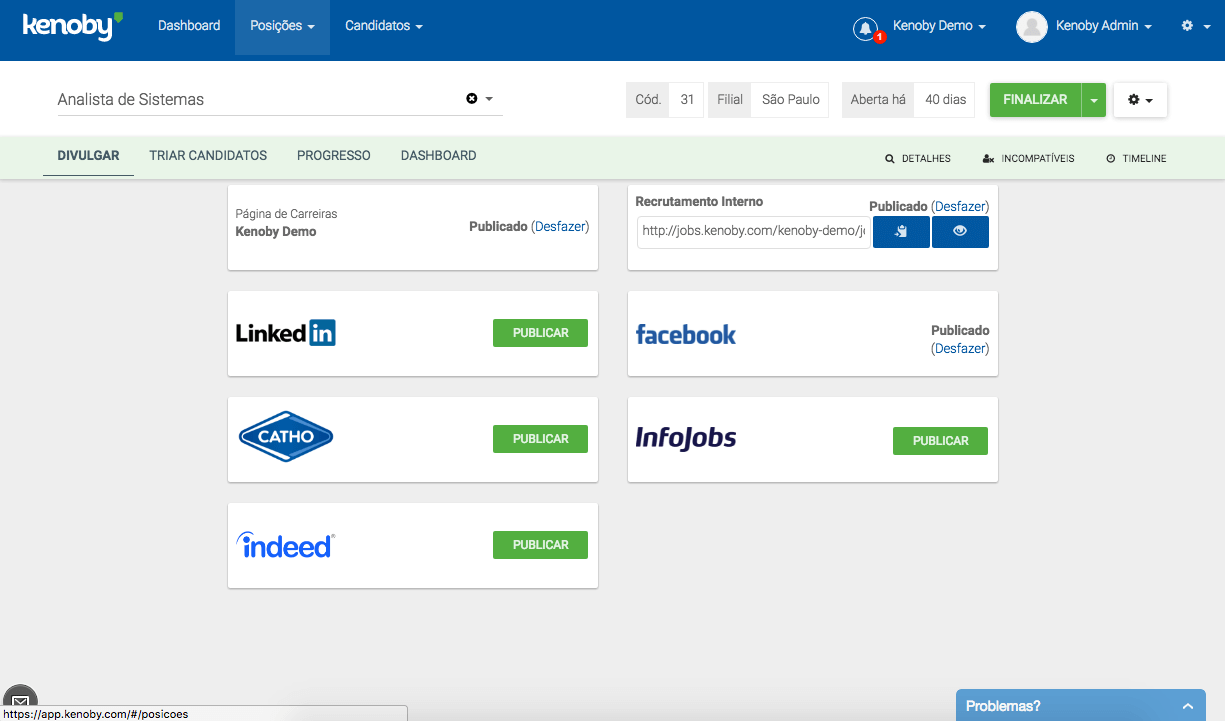Image resolution: width=1225 pixels, height=721 pixels.
Task: Expand the Problemas? help panel
Action: click(1080, 706)
